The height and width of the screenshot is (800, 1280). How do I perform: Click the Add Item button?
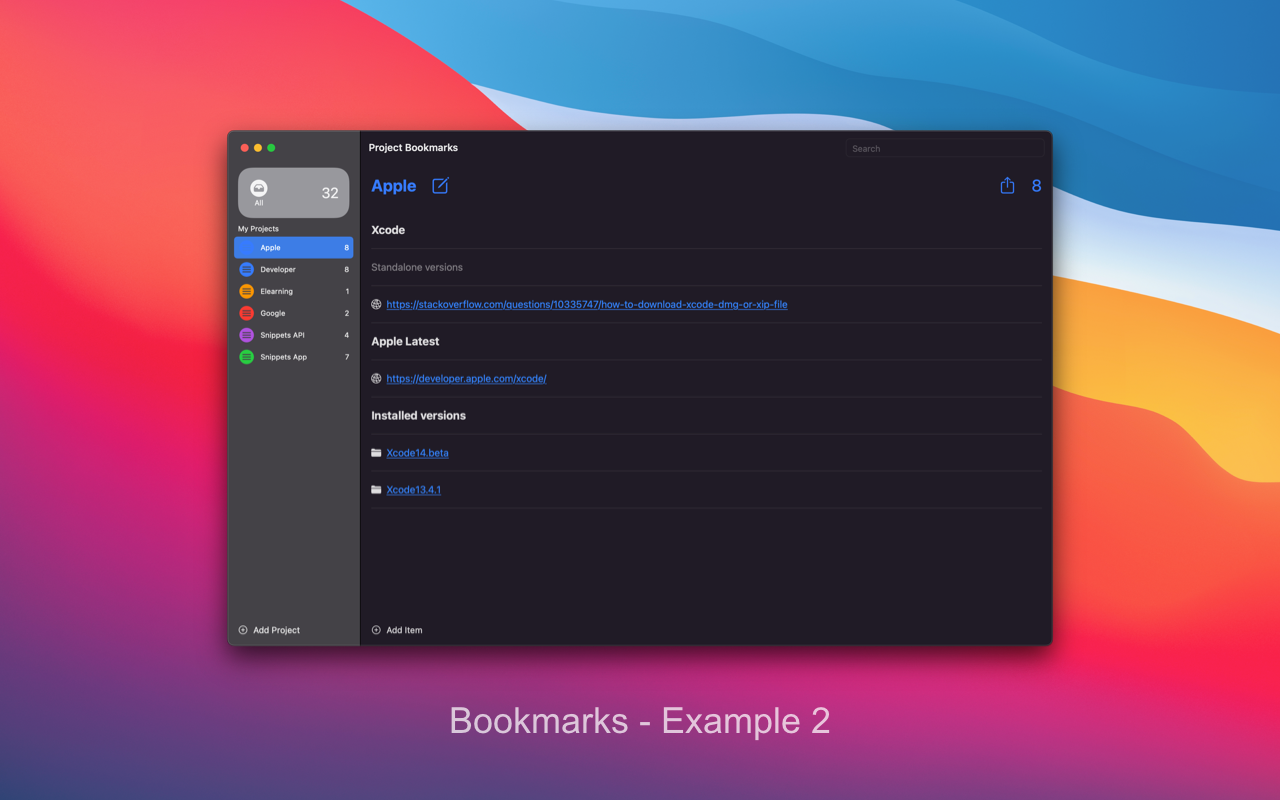click(x=397, y=630)
